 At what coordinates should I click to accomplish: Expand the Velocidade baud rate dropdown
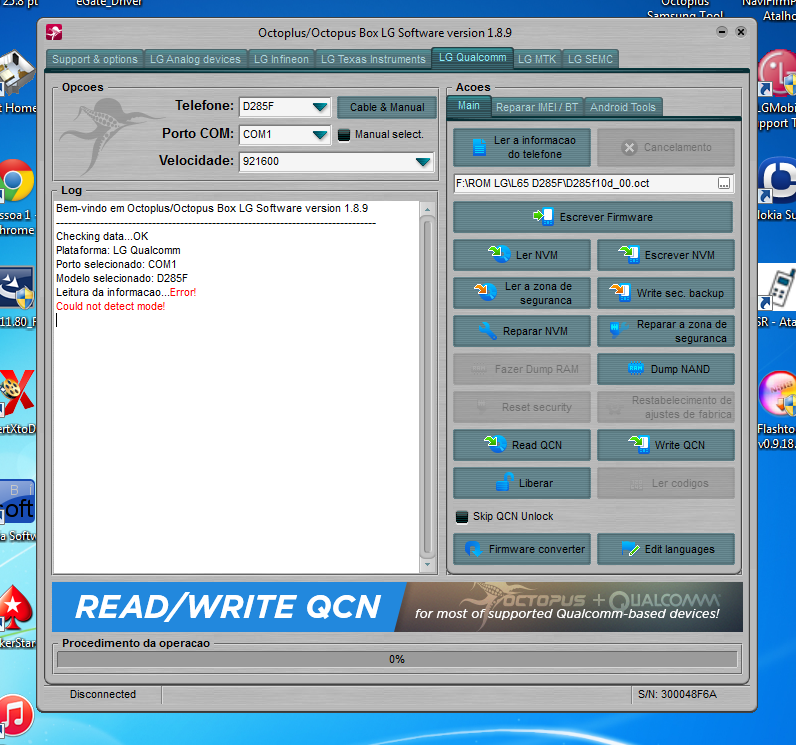point(422,162)
